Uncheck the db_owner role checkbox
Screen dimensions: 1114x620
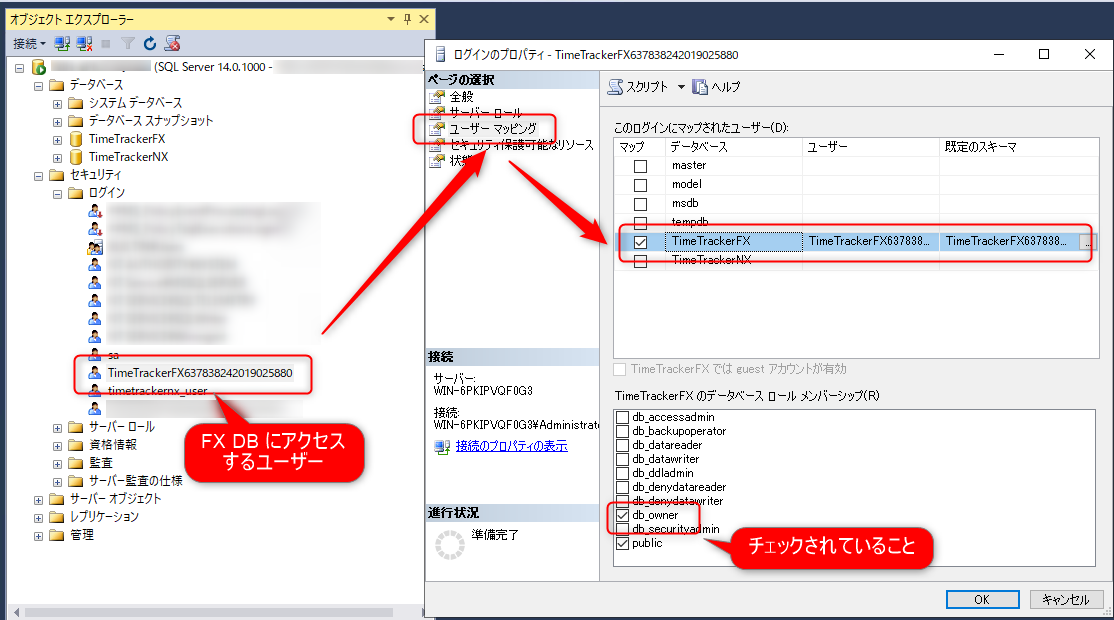pos(623,516)
